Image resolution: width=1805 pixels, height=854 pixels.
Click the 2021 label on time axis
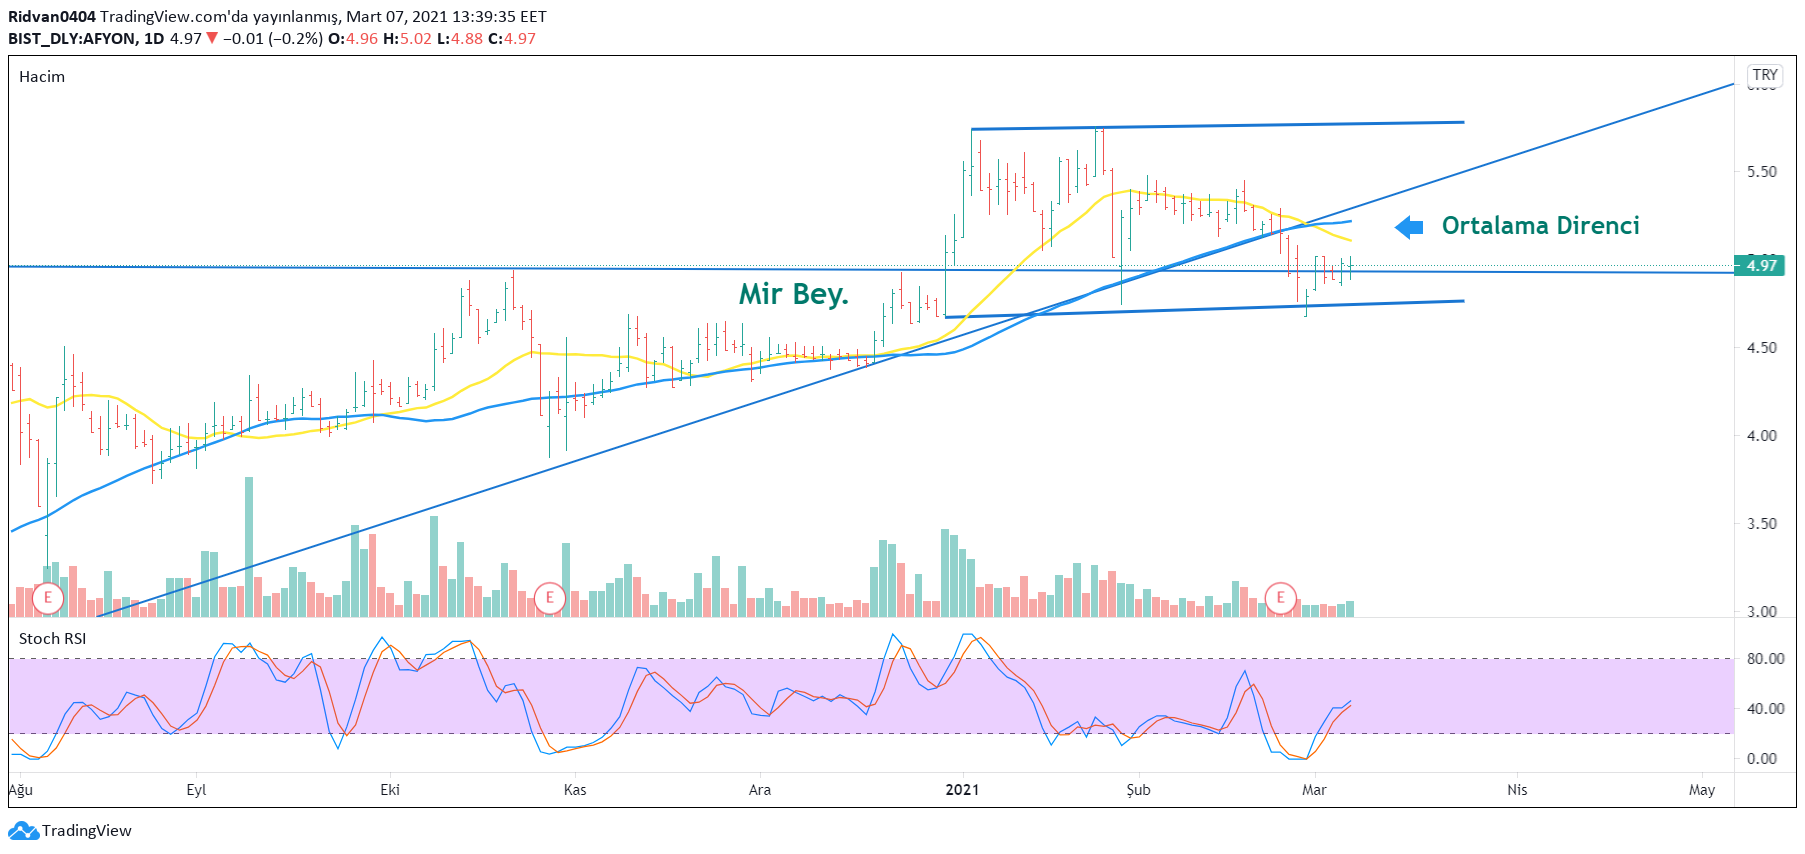tap(962, 790)
